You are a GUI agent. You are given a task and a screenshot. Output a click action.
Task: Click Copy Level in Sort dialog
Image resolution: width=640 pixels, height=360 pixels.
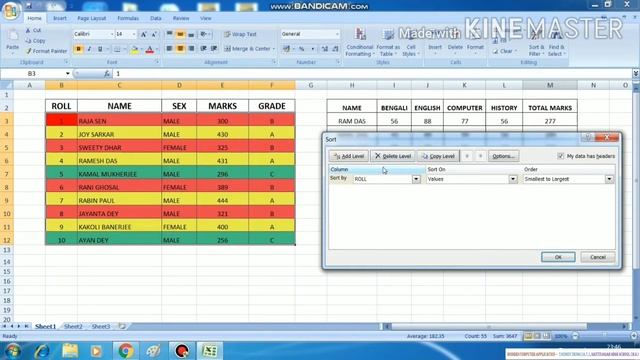pyautogui.click(x=438, y=156)
